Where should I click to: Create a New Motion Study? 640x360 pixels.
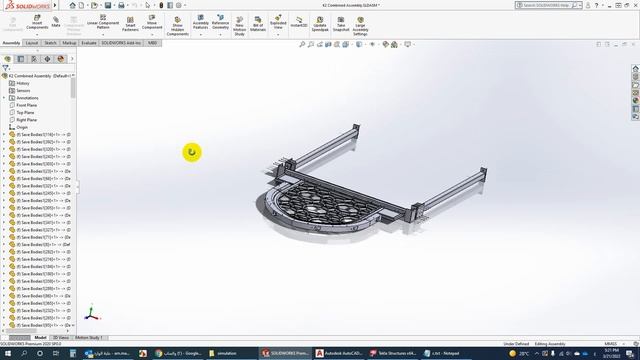(240, 26)
